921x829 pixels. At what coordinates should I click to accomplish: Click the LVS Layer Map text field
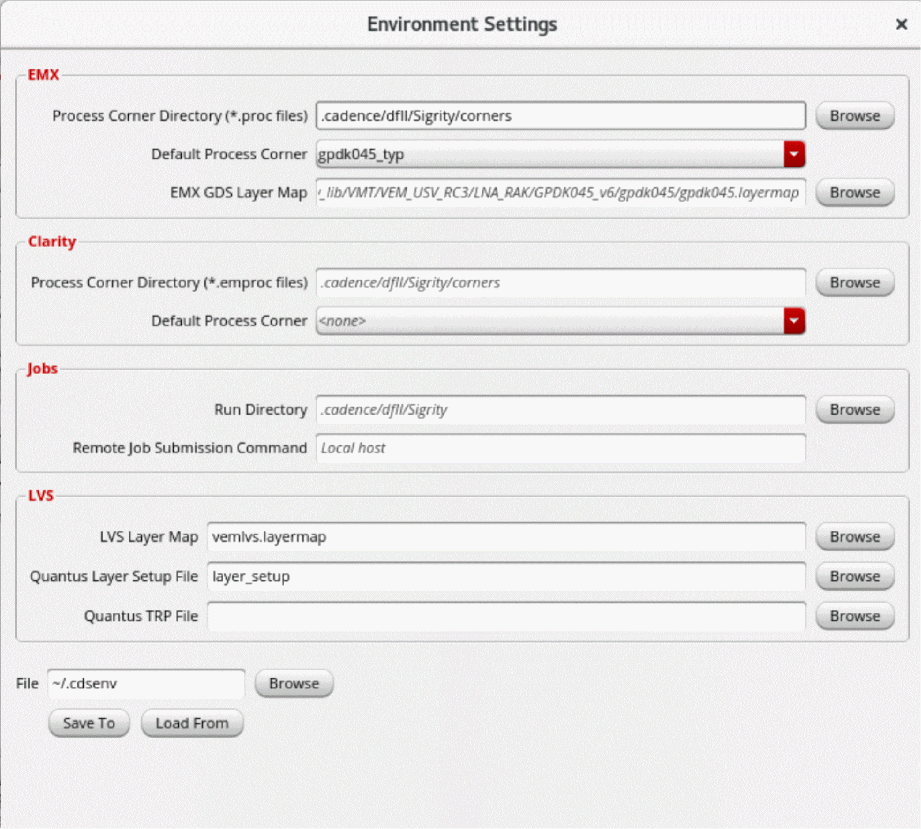pos(506,537)
